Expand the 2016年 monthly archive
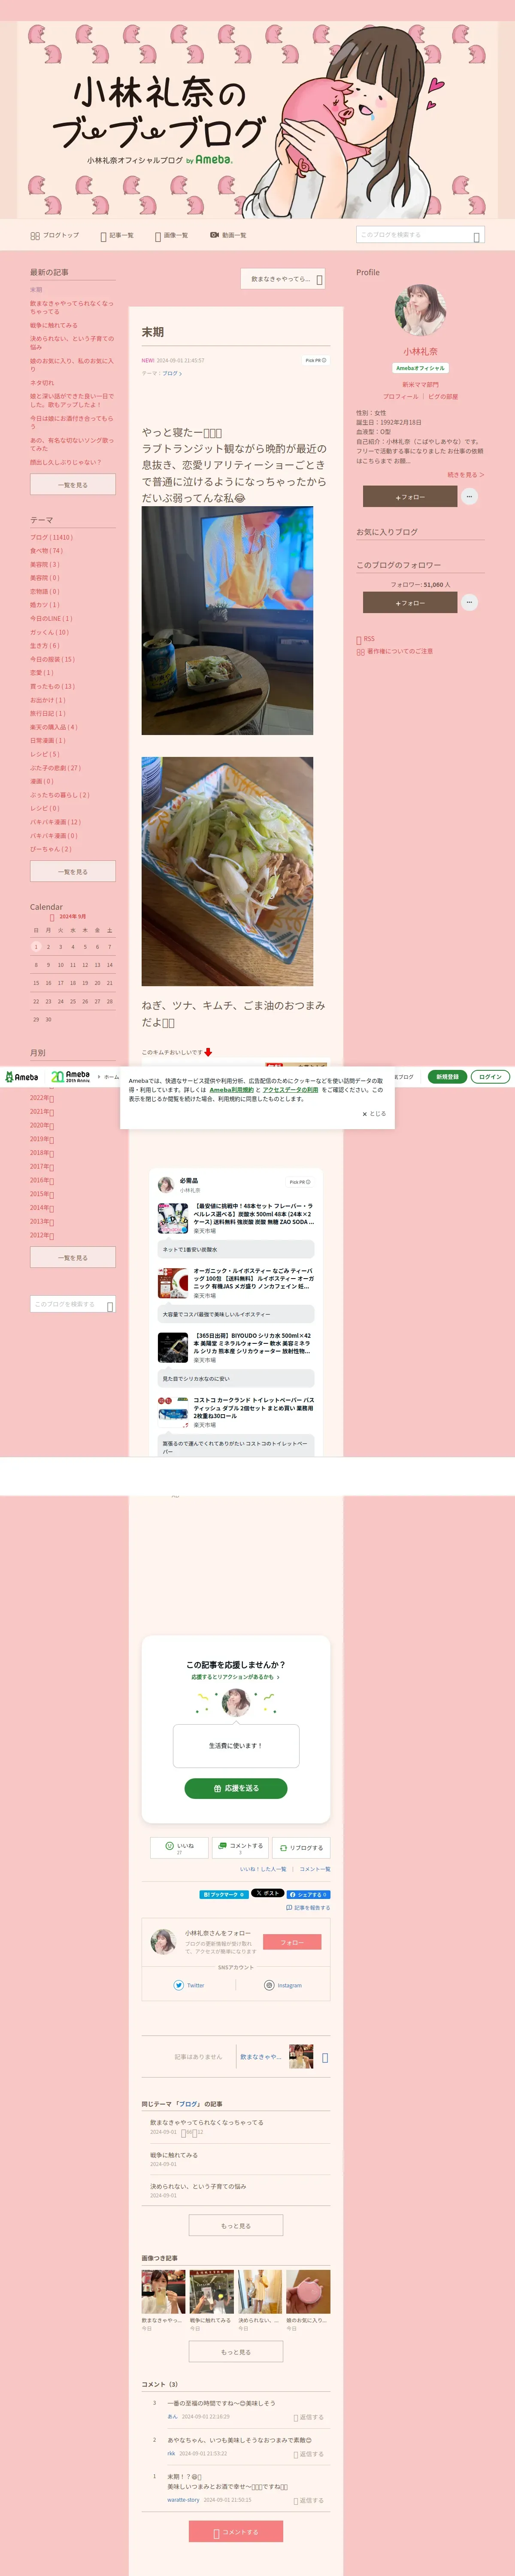515x2576 pixels. tap(42, 1180)
